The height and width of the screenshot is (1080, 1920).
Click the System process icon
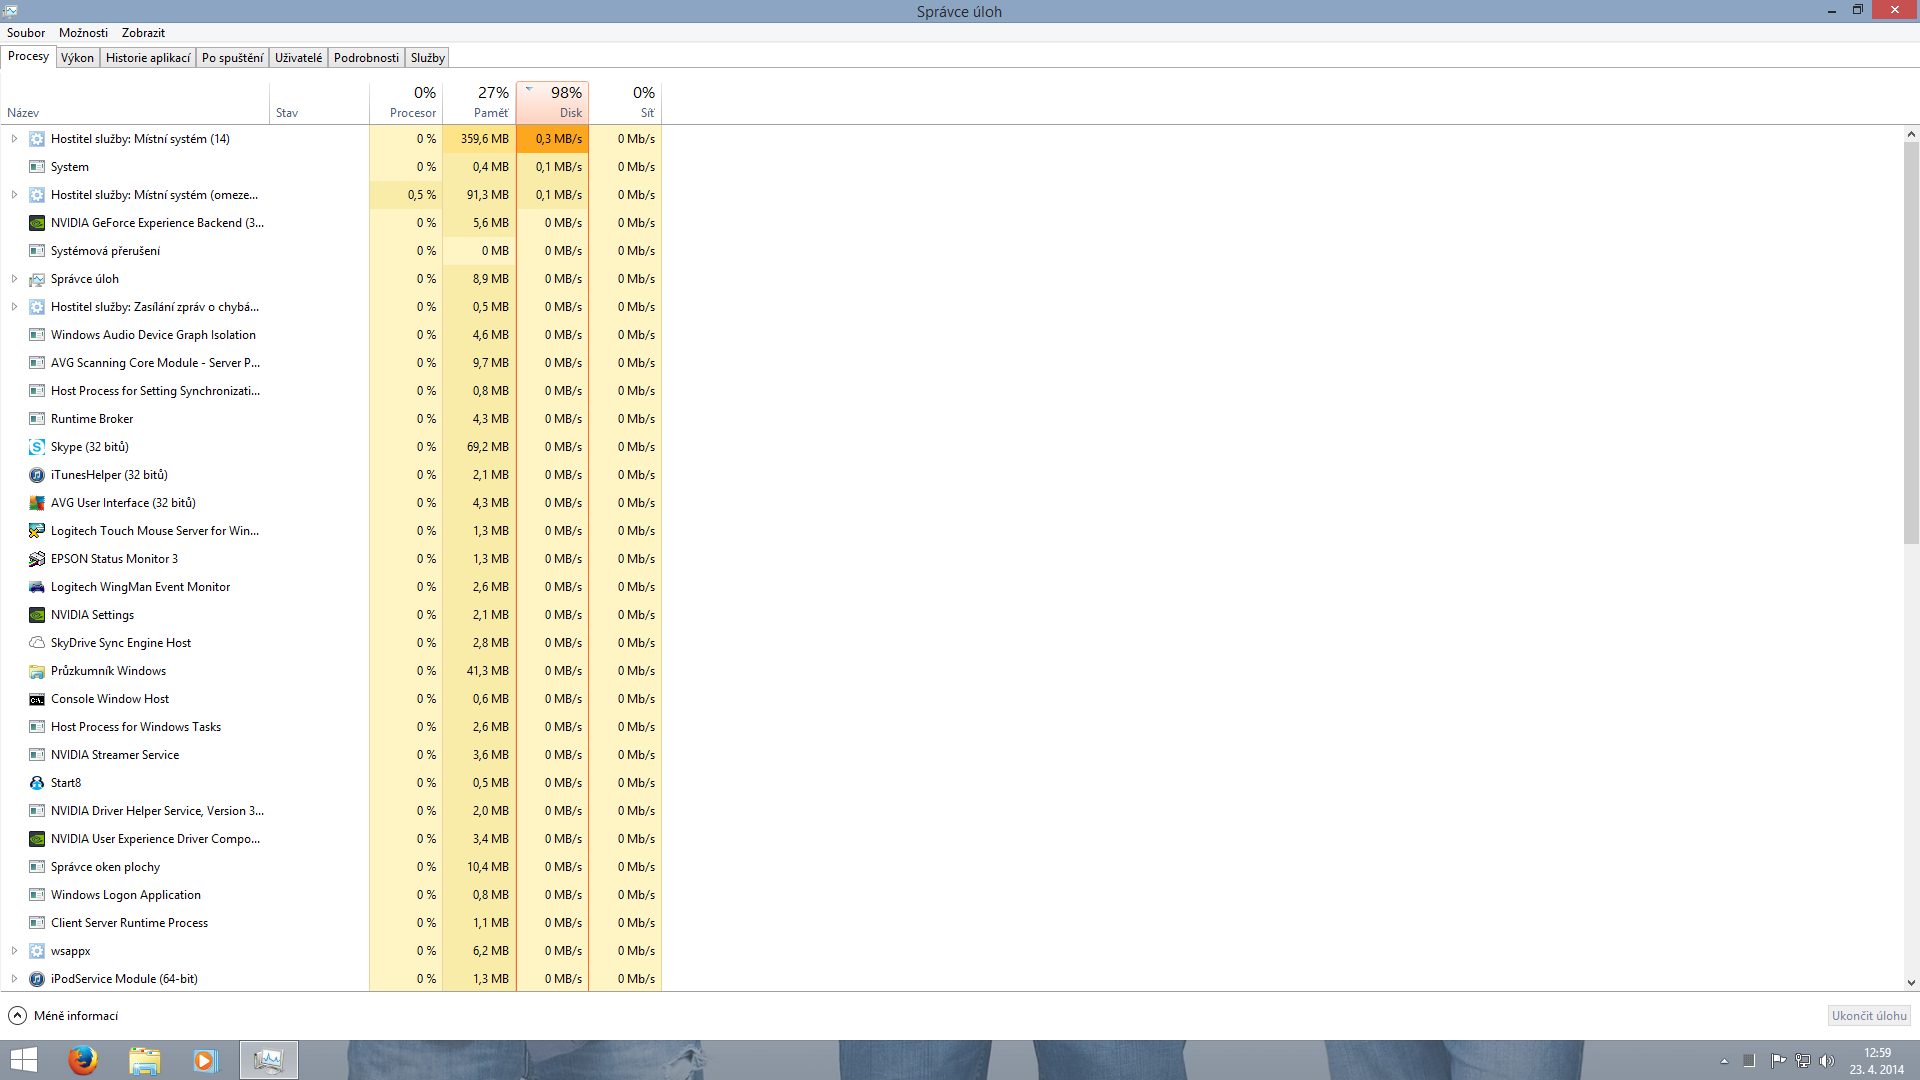pyautogui.click(x=37, y=167)
